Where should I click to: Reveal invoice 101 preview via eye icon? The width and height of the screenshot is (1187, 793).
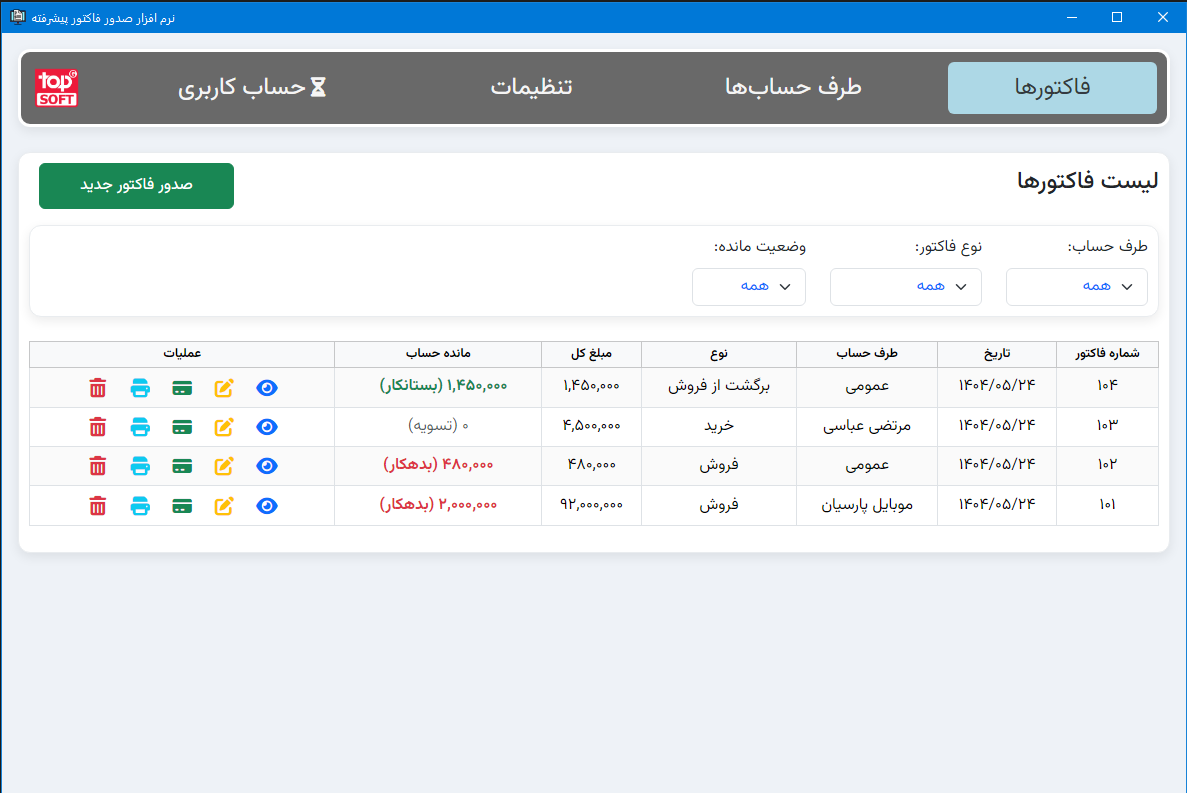pyautogui.click(x=266, y=505)
